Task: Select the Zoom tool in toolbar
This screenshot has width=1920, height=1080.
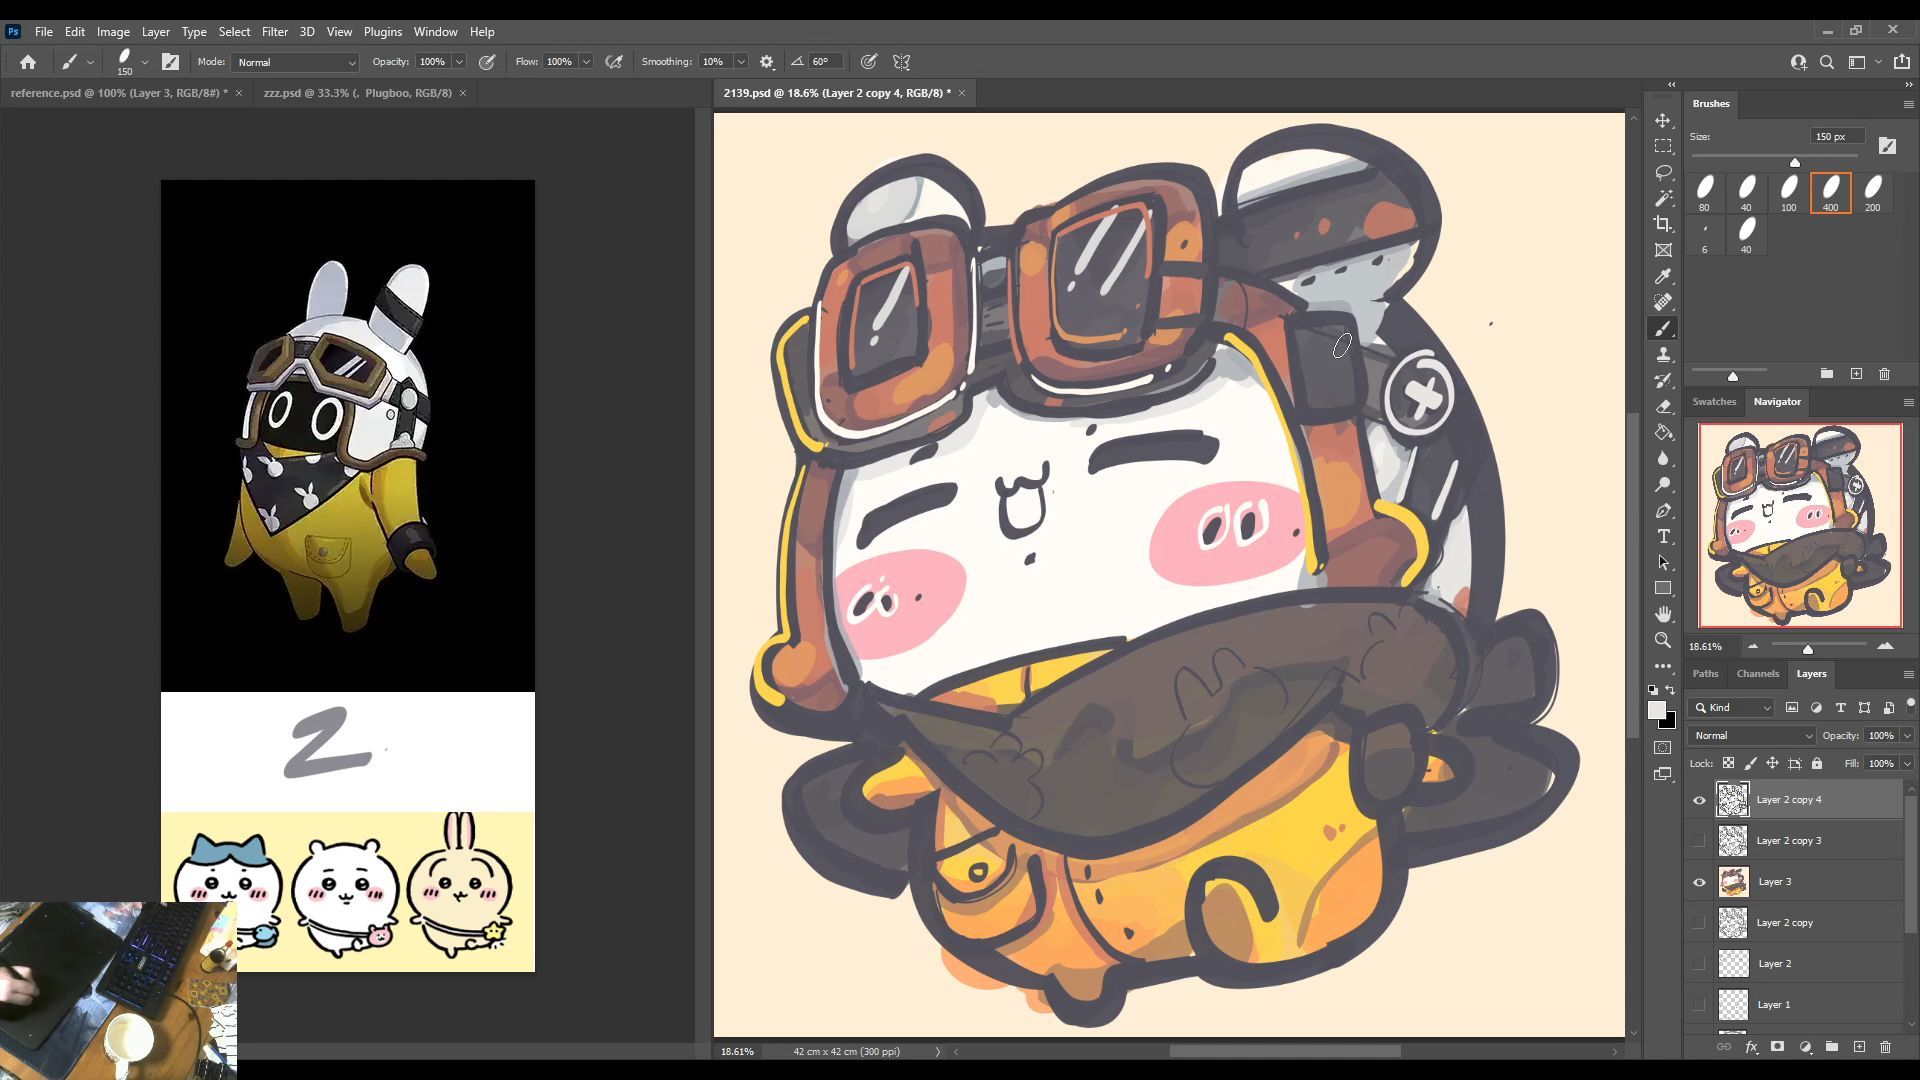Action: [1663, 640]
